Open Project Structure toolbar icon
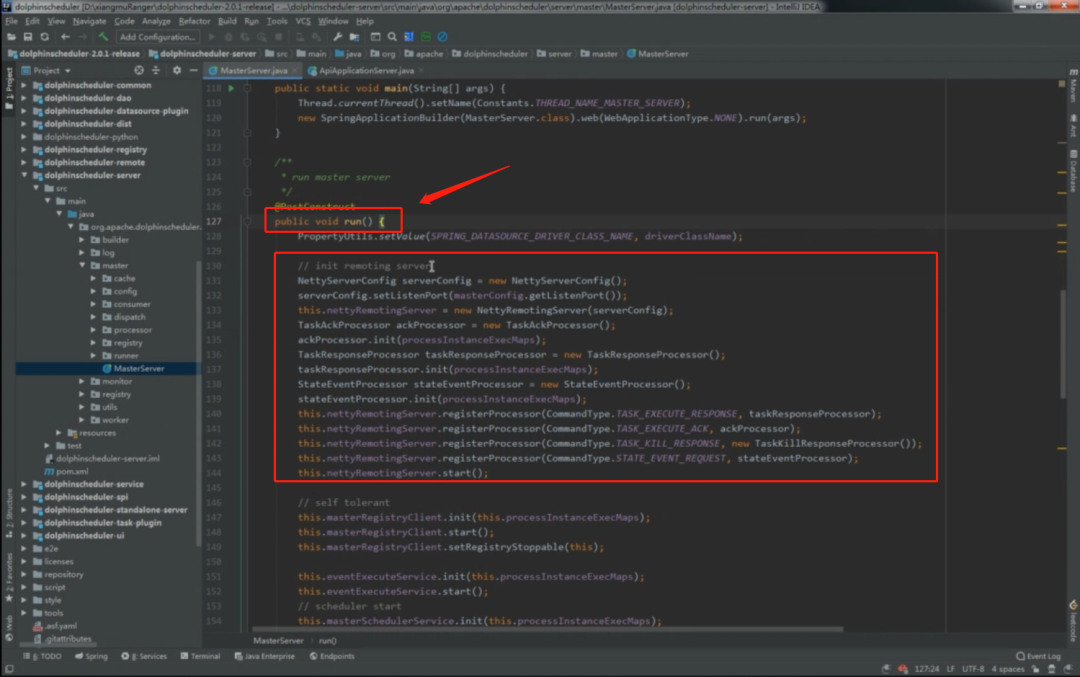 click(x=354, y=37)
